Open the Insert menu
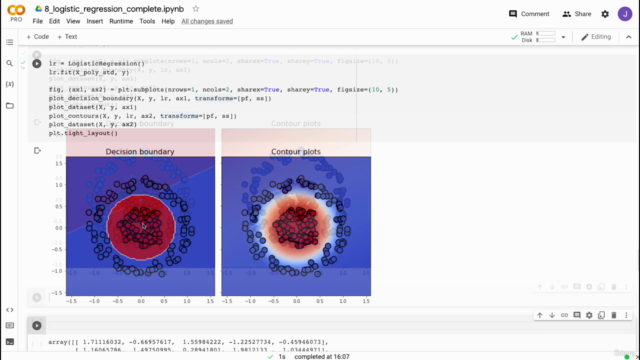The width and height of the screenshot is (640, 360). tap(95, 21)
